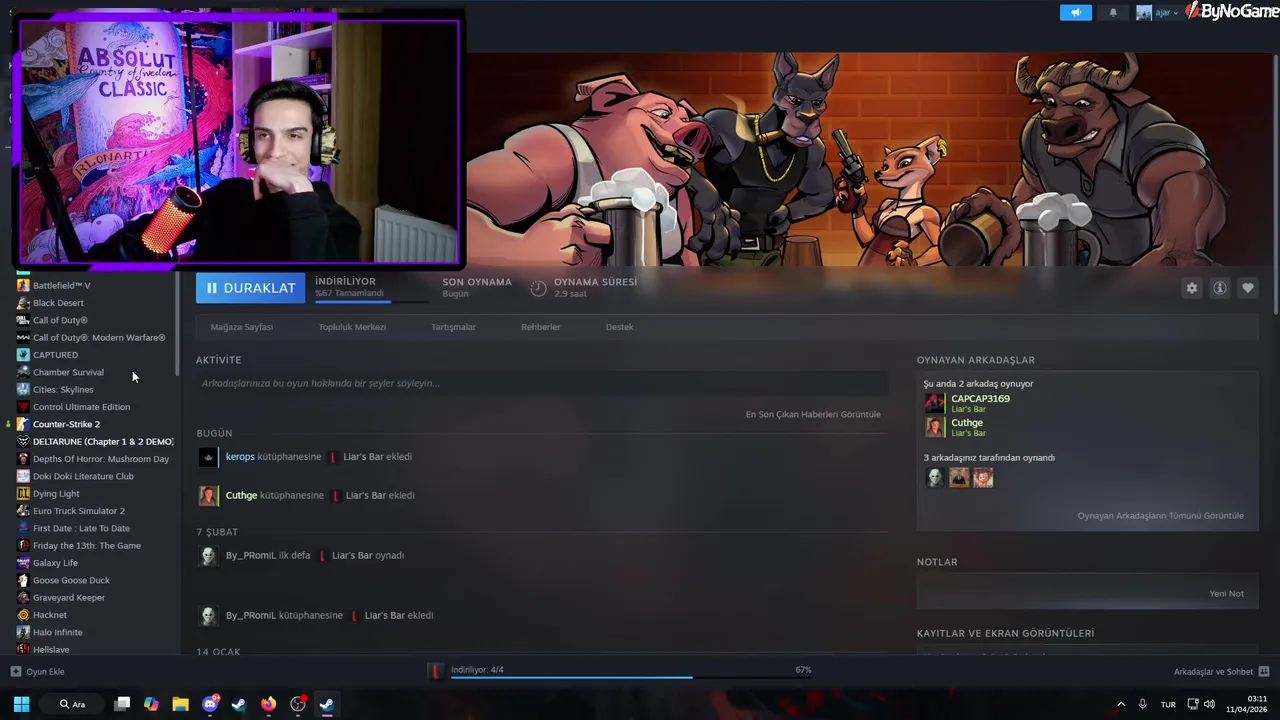Open the Mağaza Sayfası tab
Viewport: 1280px width, 720px height.
[x=241, y=327]
